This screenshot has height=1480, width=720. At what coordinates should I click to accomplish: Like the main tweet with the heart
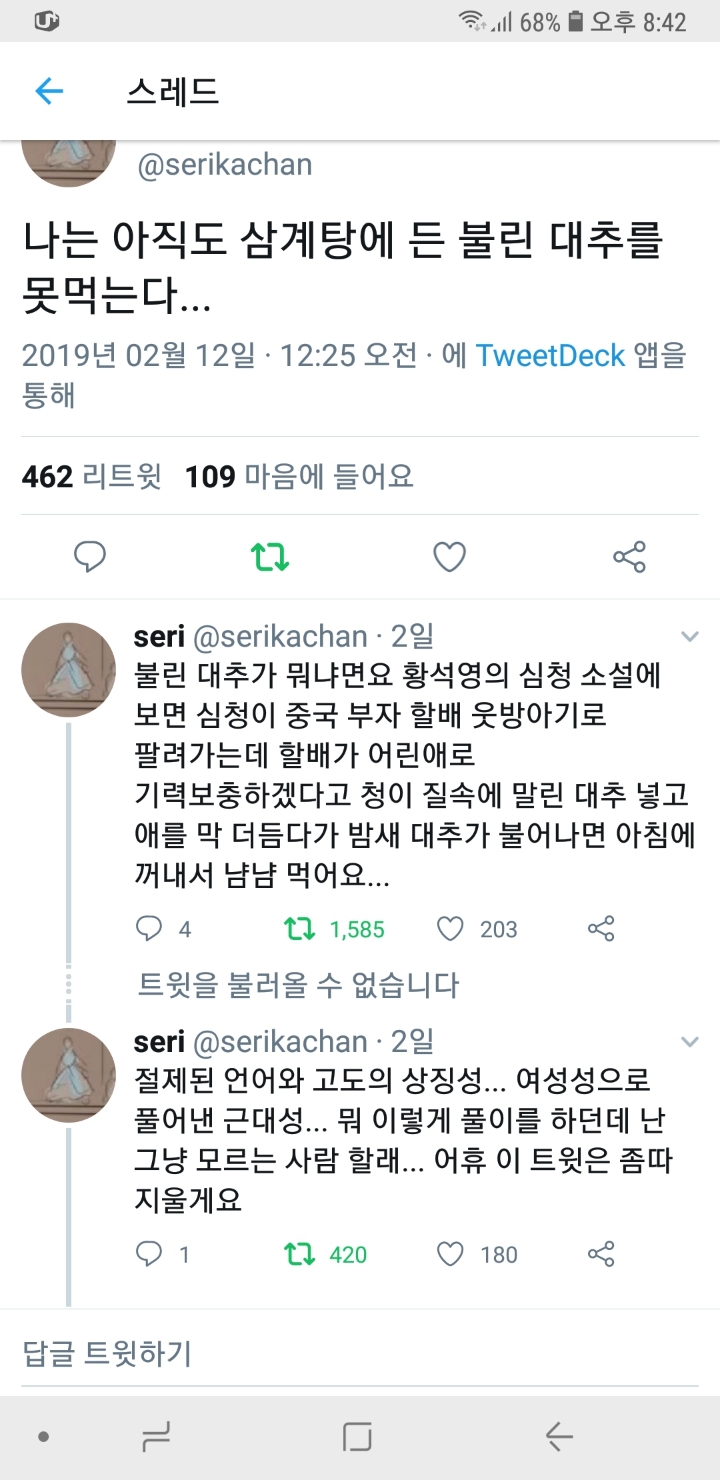(x=449, y=557)
